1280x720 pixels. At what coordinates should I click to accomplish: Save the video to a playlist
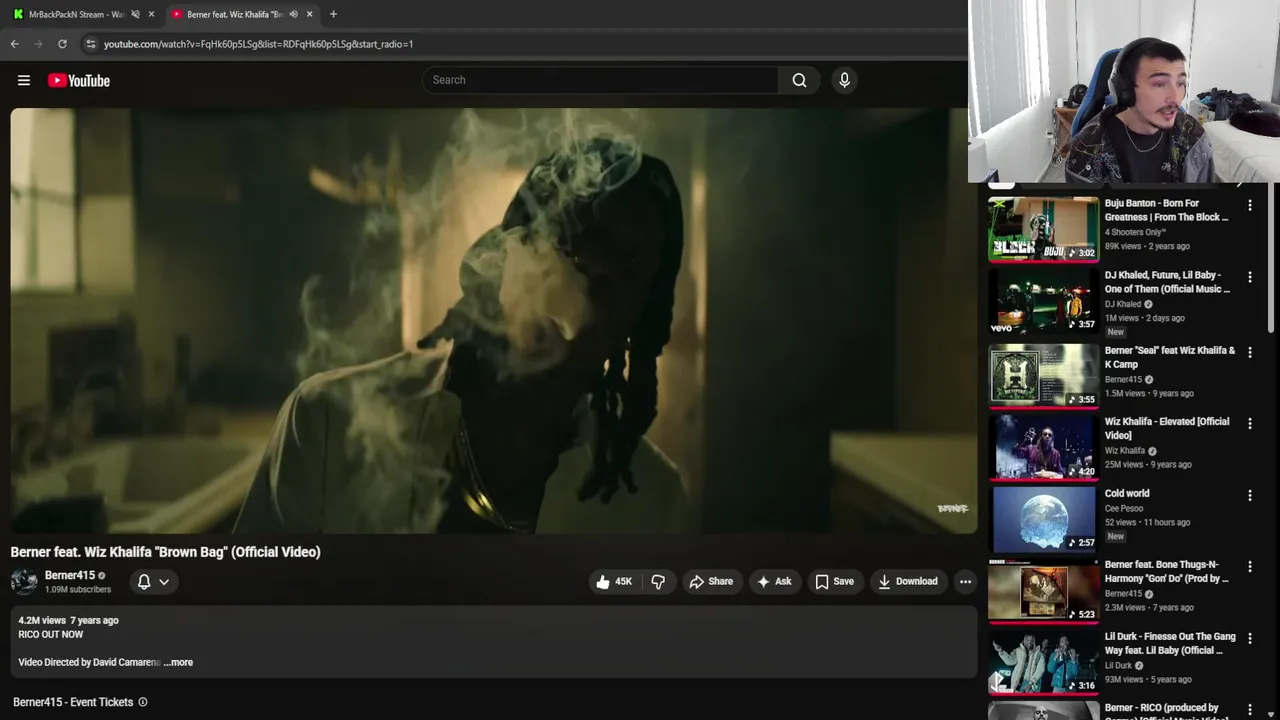click(x=834, y=581)
